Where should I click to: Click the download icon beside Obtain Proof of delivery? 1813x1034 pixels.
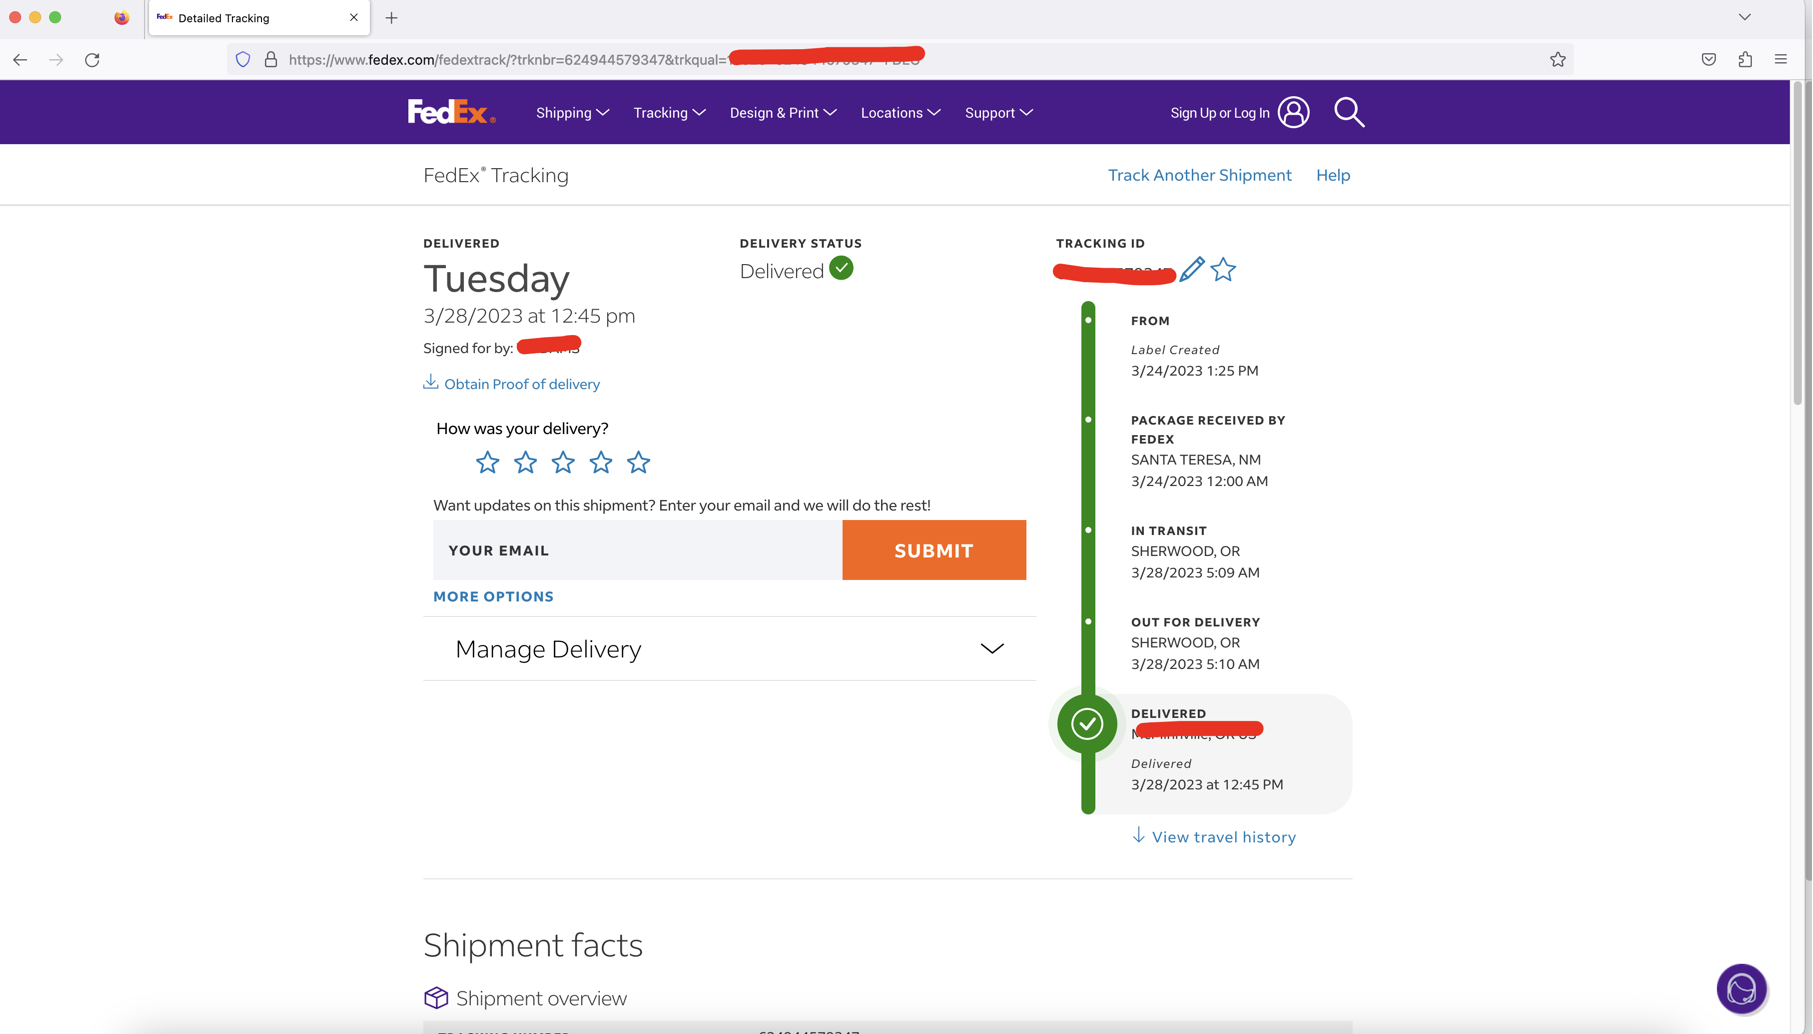[430, 381]
